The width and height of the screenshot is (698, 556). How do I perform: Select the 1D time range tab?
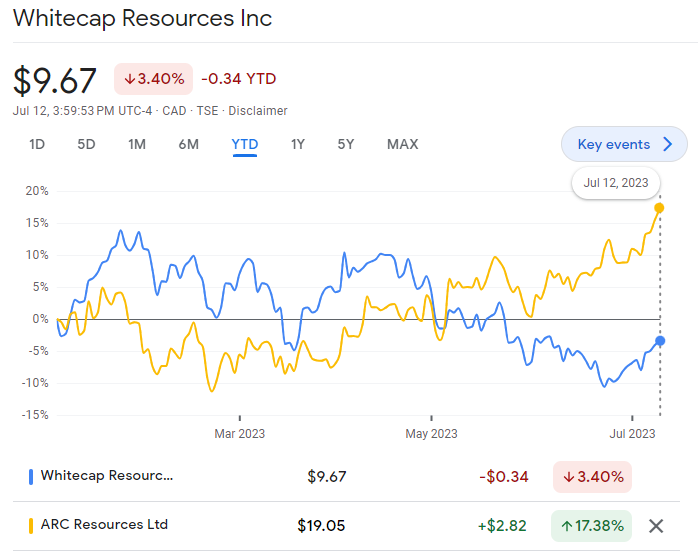37,144
